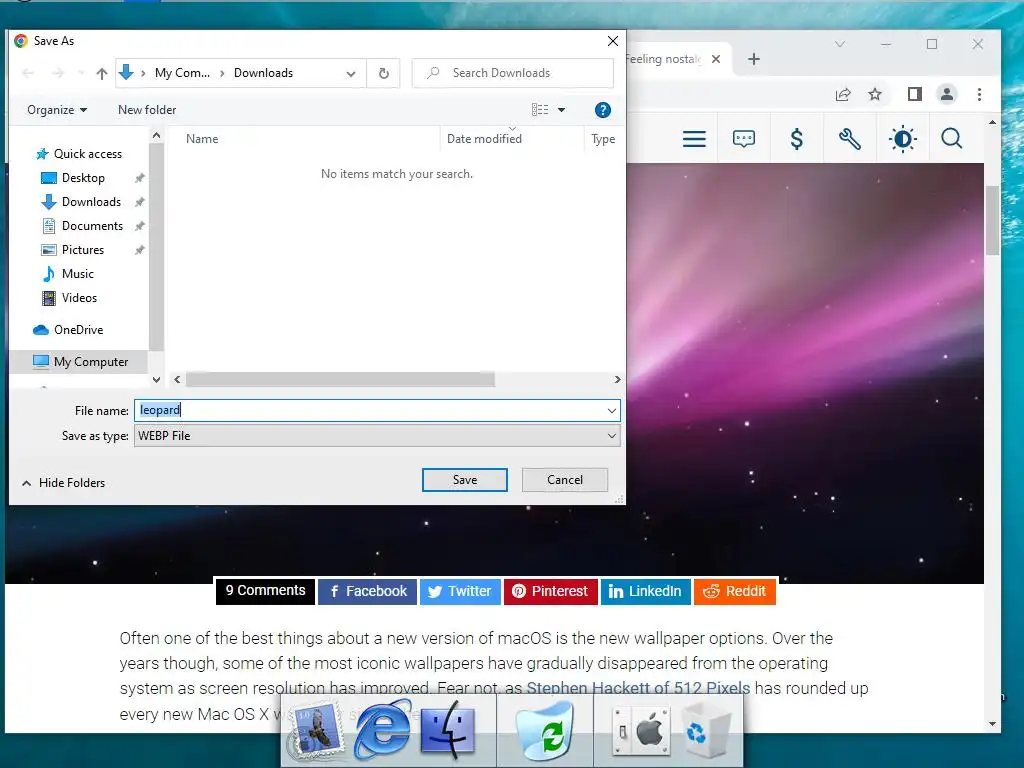Select Pictures in the sidebar
The width and height of the screenshot is (1024, 768).
pos(72,249)
